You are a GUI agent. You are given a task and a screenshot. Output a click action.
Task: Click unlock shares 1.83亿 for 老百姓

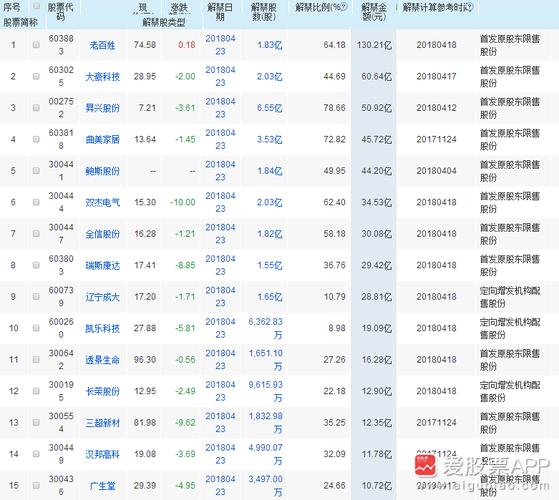coord(270,45)
